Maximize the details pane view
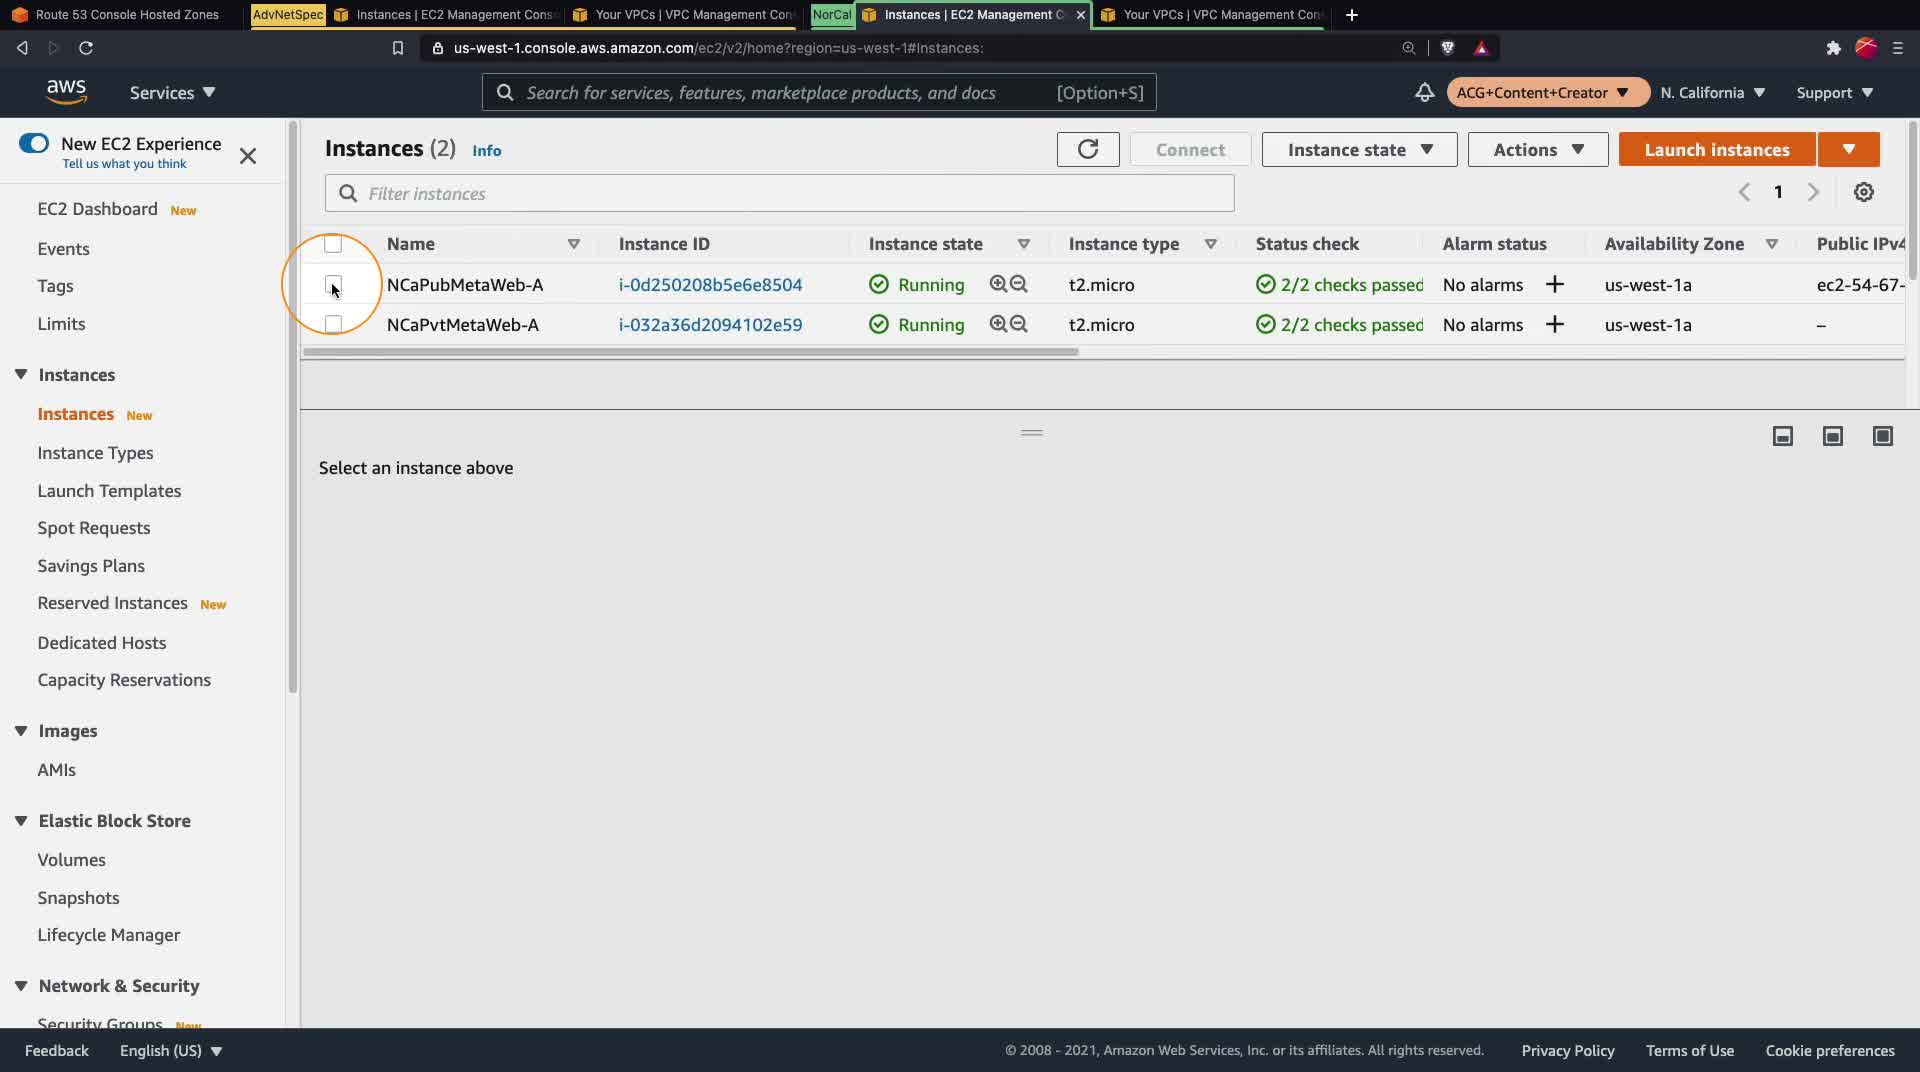This screenshot has height=1072, width=1920. (1883, 436)
